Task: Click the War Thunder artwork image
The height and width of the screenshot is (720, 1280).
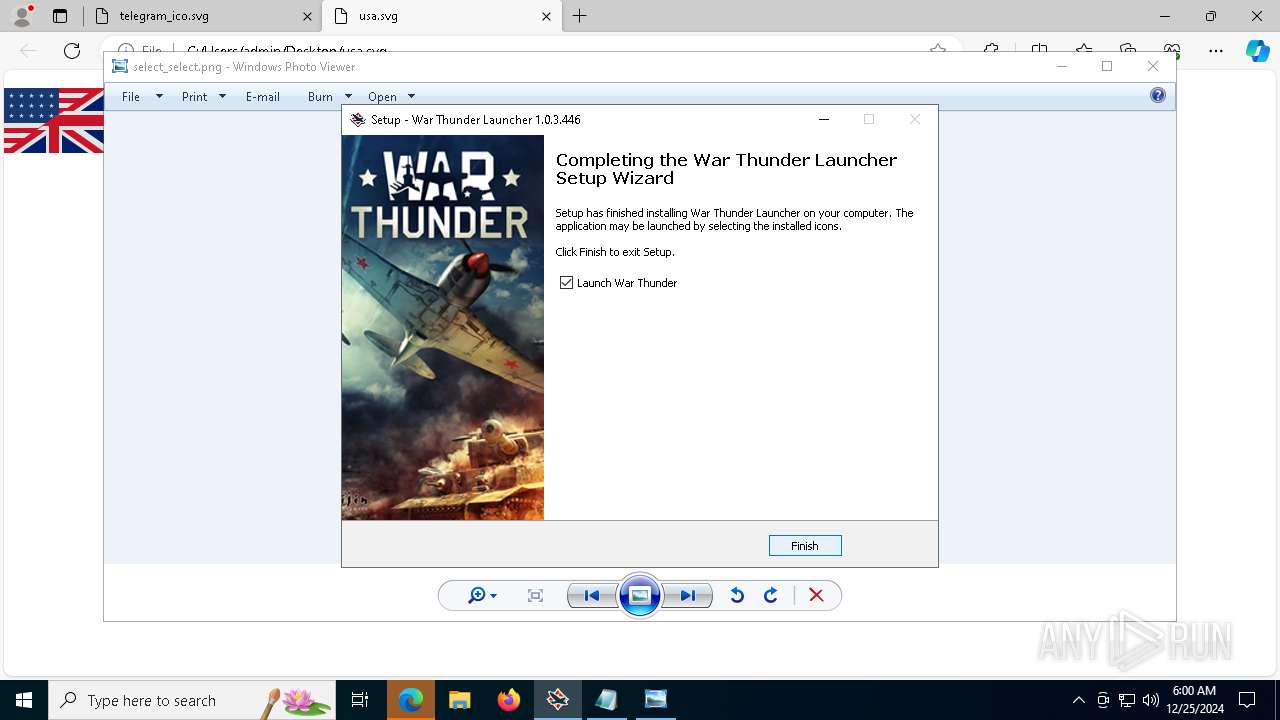Action: (x=443, y=327)
